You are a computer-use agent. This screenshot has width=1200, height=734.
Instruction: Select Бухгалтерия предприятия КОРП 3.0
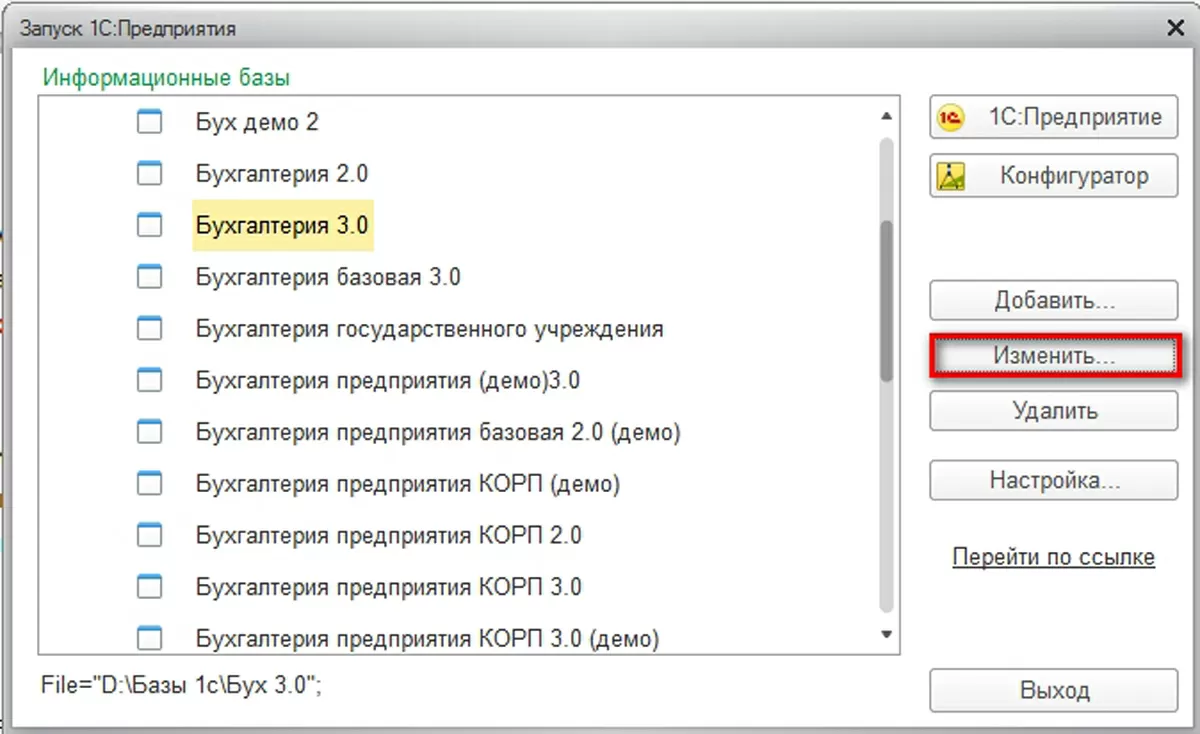point(389,586)
